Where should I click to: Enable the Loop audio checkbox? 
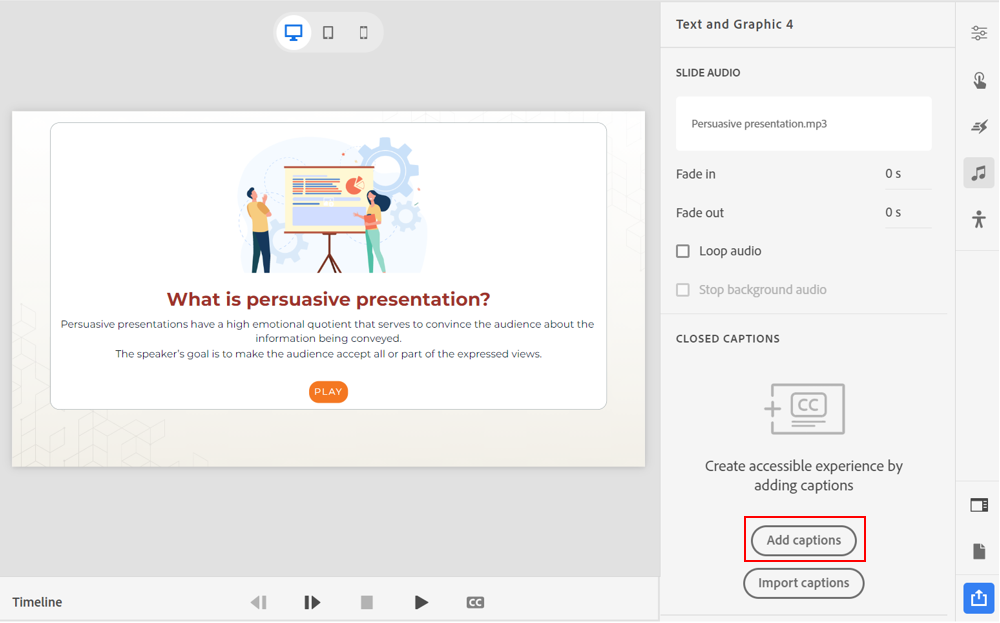point(683,251)
